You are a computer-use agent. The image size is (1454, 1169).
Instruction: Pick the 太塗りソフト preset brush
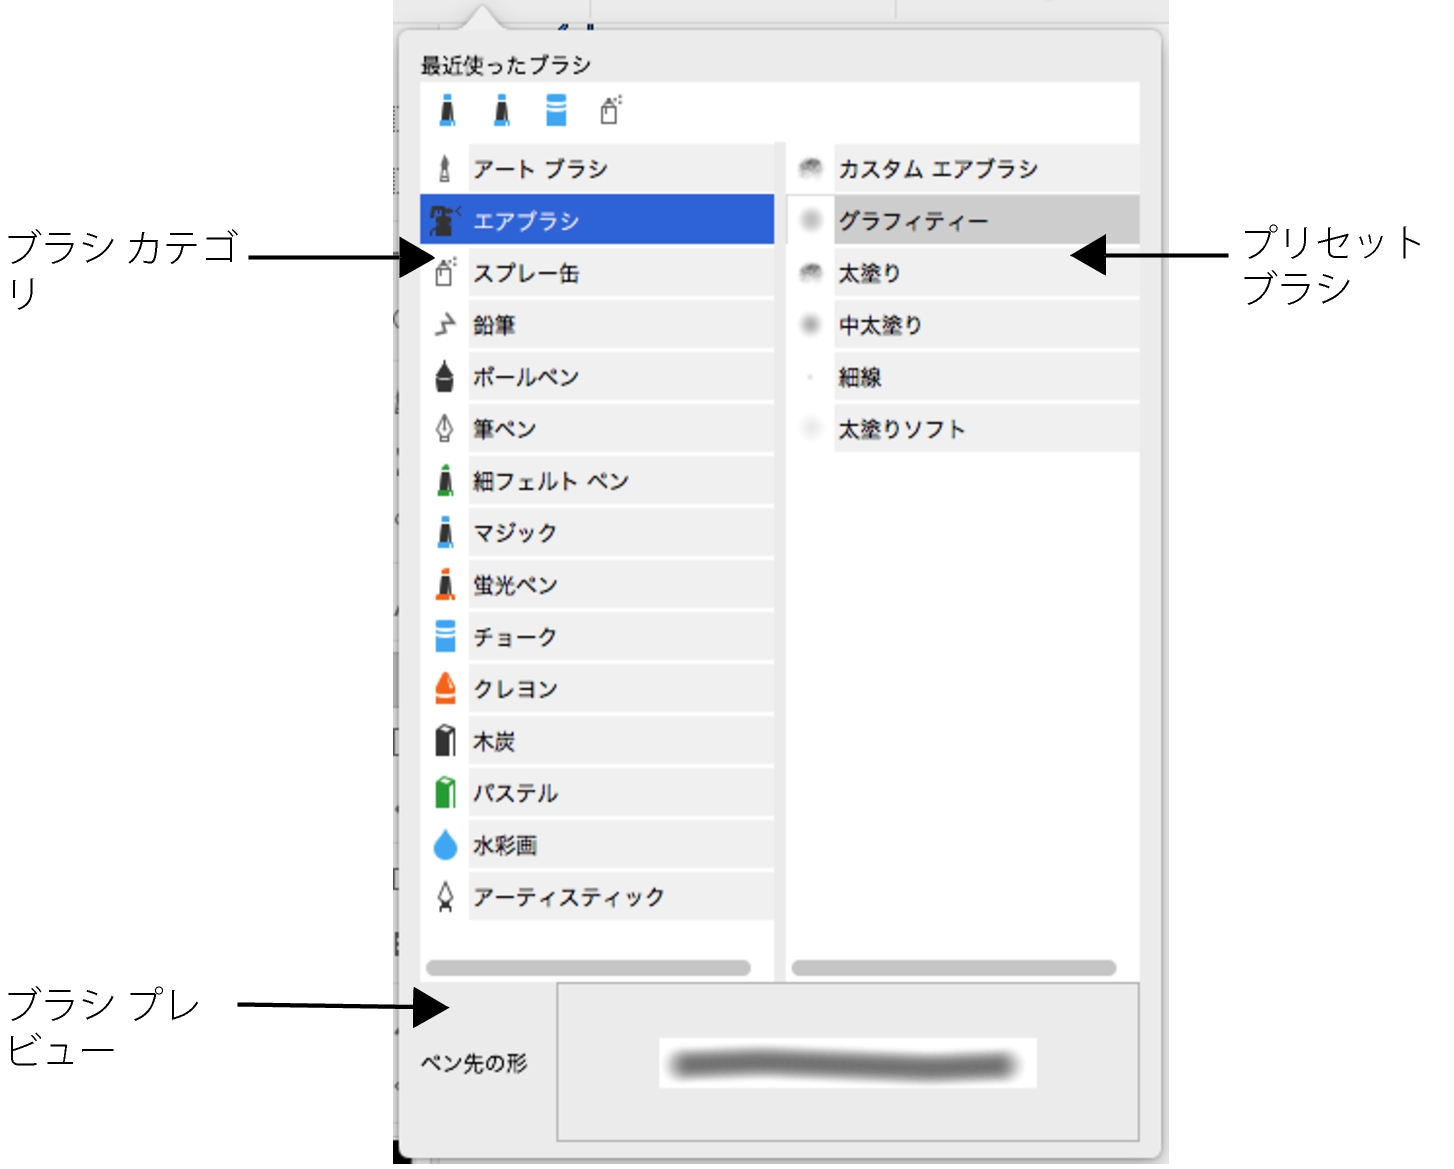coord(985,429)
